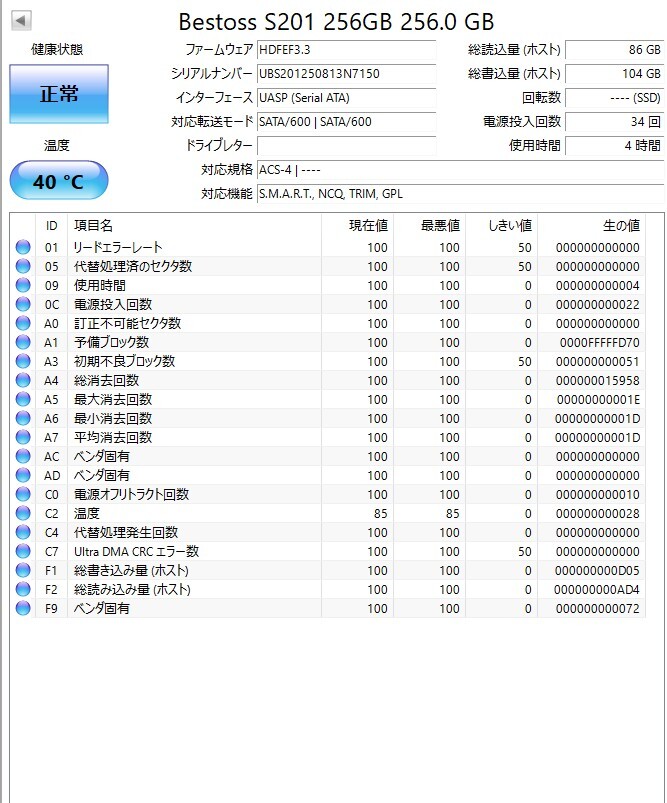Select the firmware field HDFEF3.3
The width and height of the screenshot is (667, 803).
(x=346, y=50)
